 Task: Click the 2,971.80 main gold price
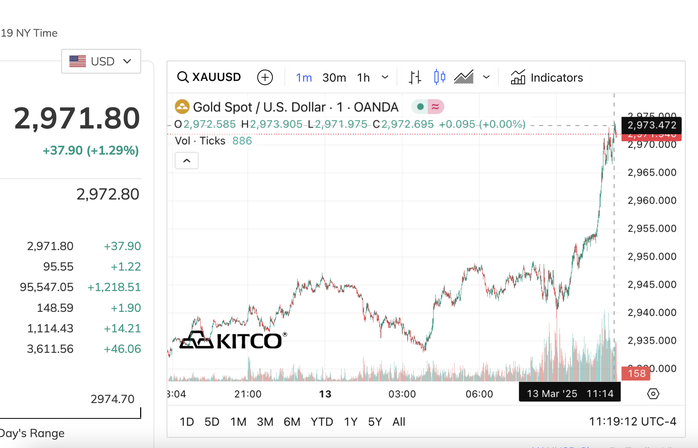pos(77,118)
